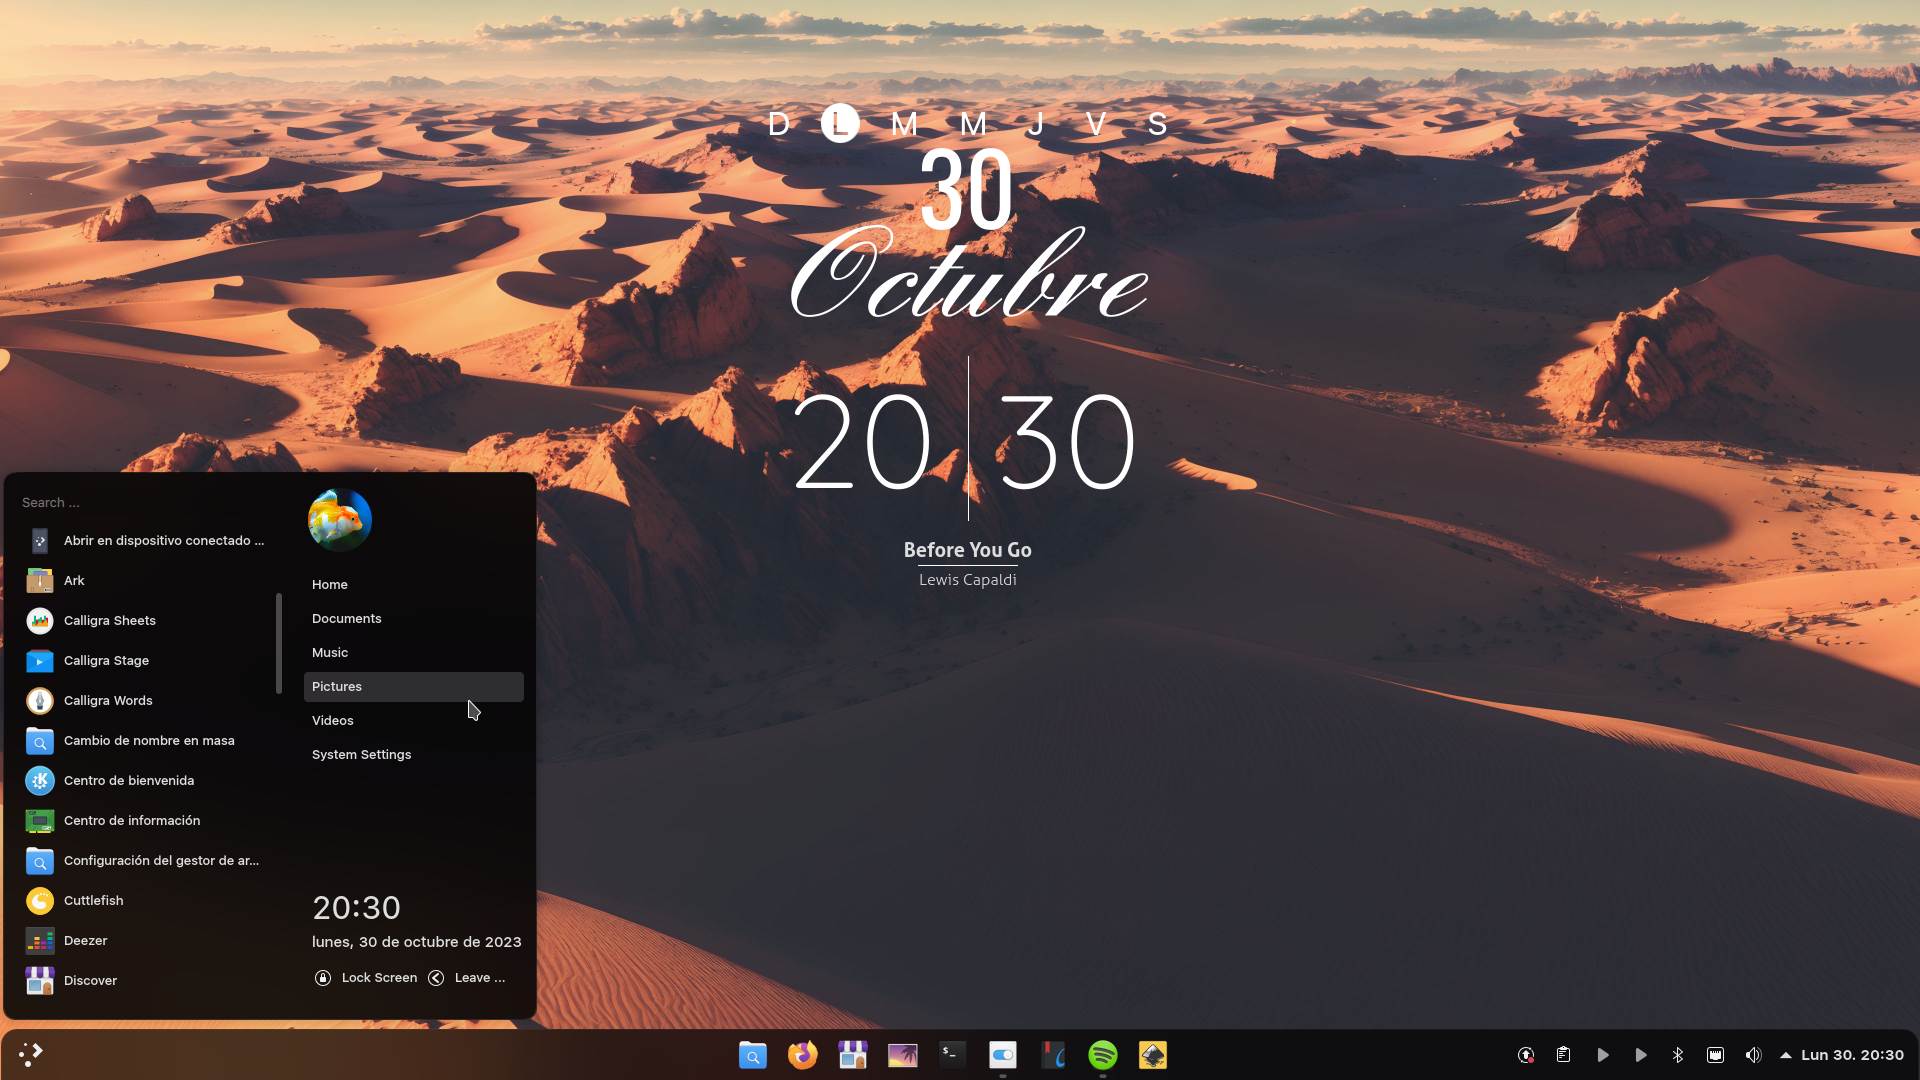Launch the terminal from the dock
The height and width of the screenshot is (1080, 1920).
pyautogui.click(x=953, y=1055)
